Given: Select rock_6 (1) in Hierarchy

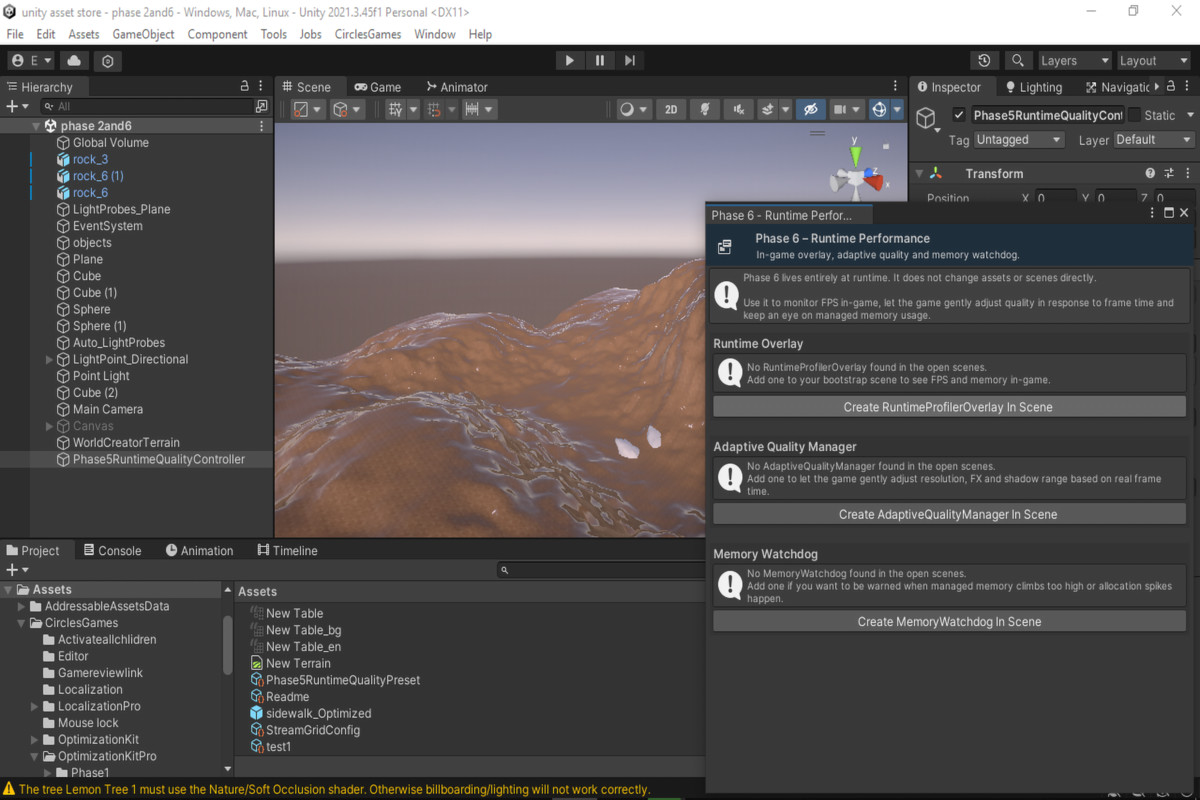Looking at the screenshot, I should [98, 176].
